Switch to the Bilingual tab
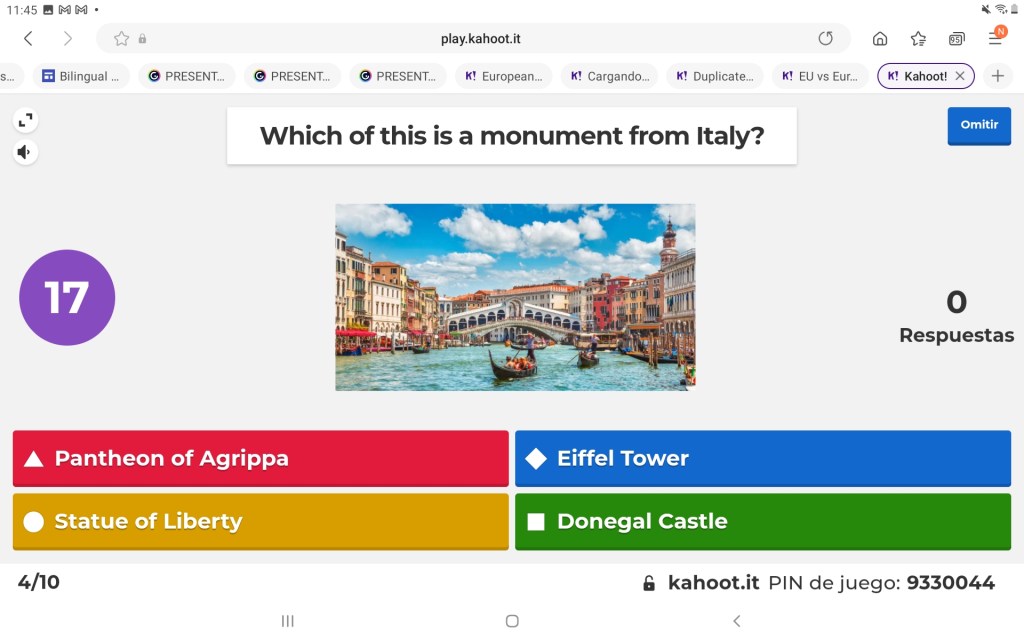This screenshot has height=640, width=1024. coord(82,76)
